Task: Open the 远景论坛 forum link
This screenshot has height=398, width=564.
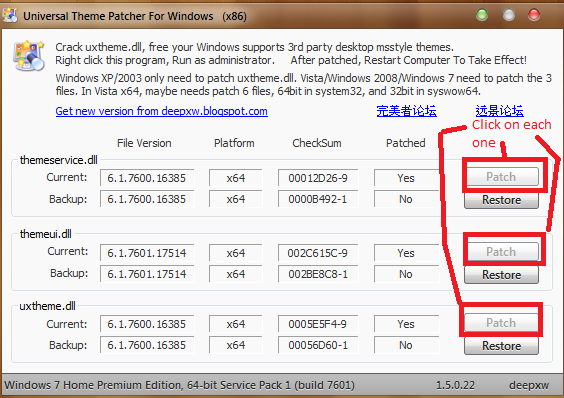Action: click(500, 111)
